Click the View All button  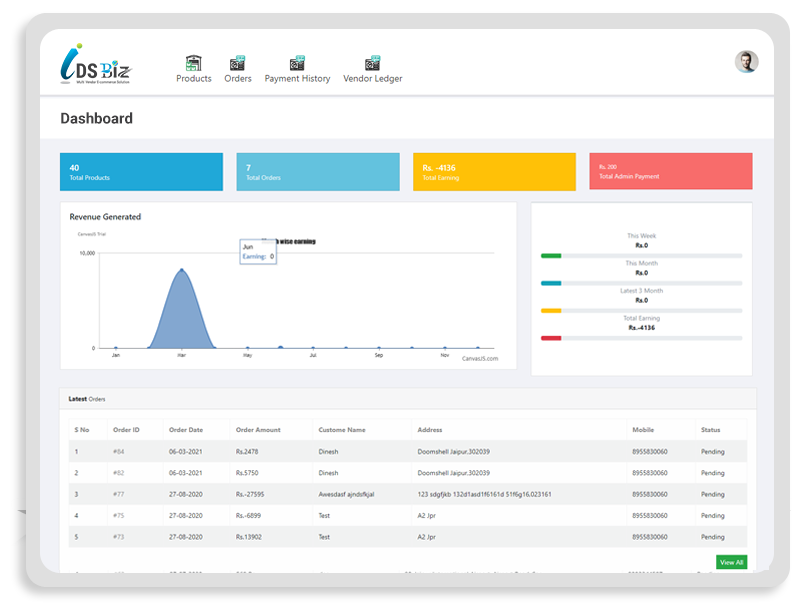(x=731, y=563)
